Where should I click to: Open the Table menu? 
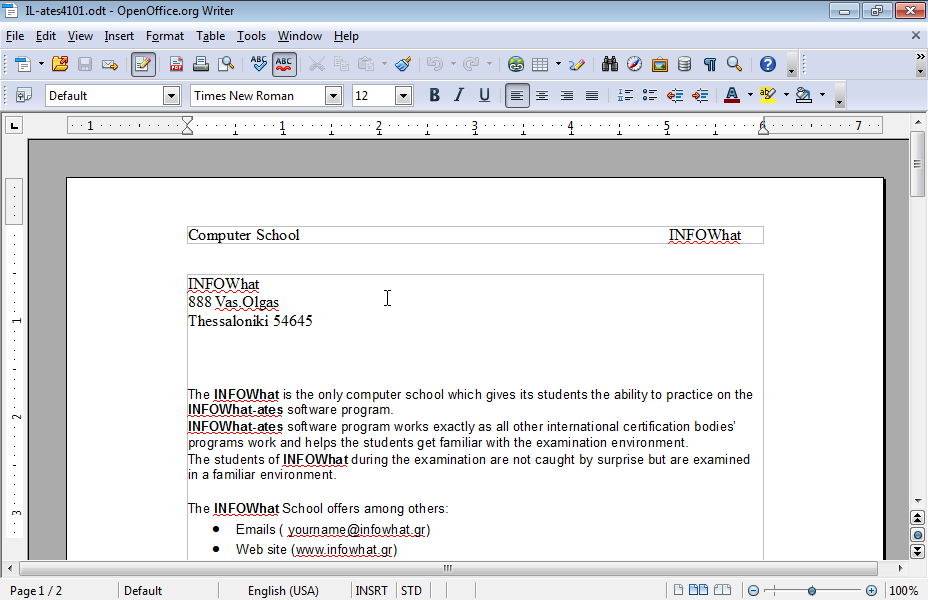pos(211,36)
